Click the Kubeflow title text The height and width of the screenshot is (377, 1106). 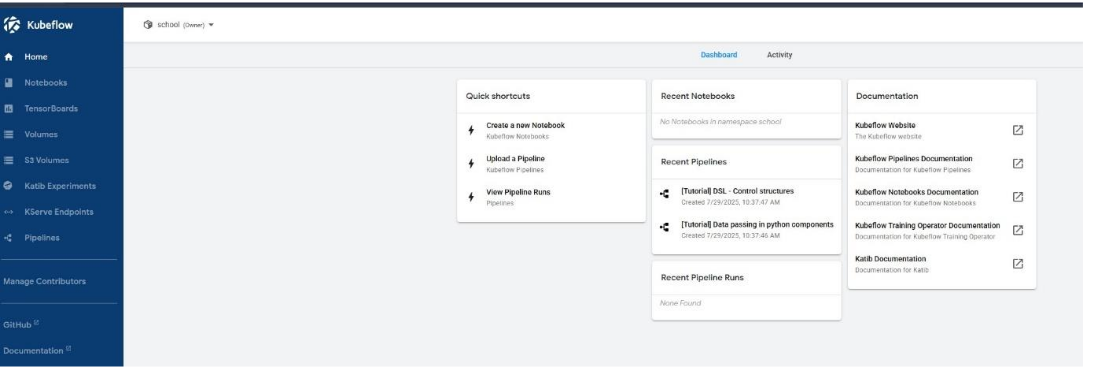[x=49, y=25]
